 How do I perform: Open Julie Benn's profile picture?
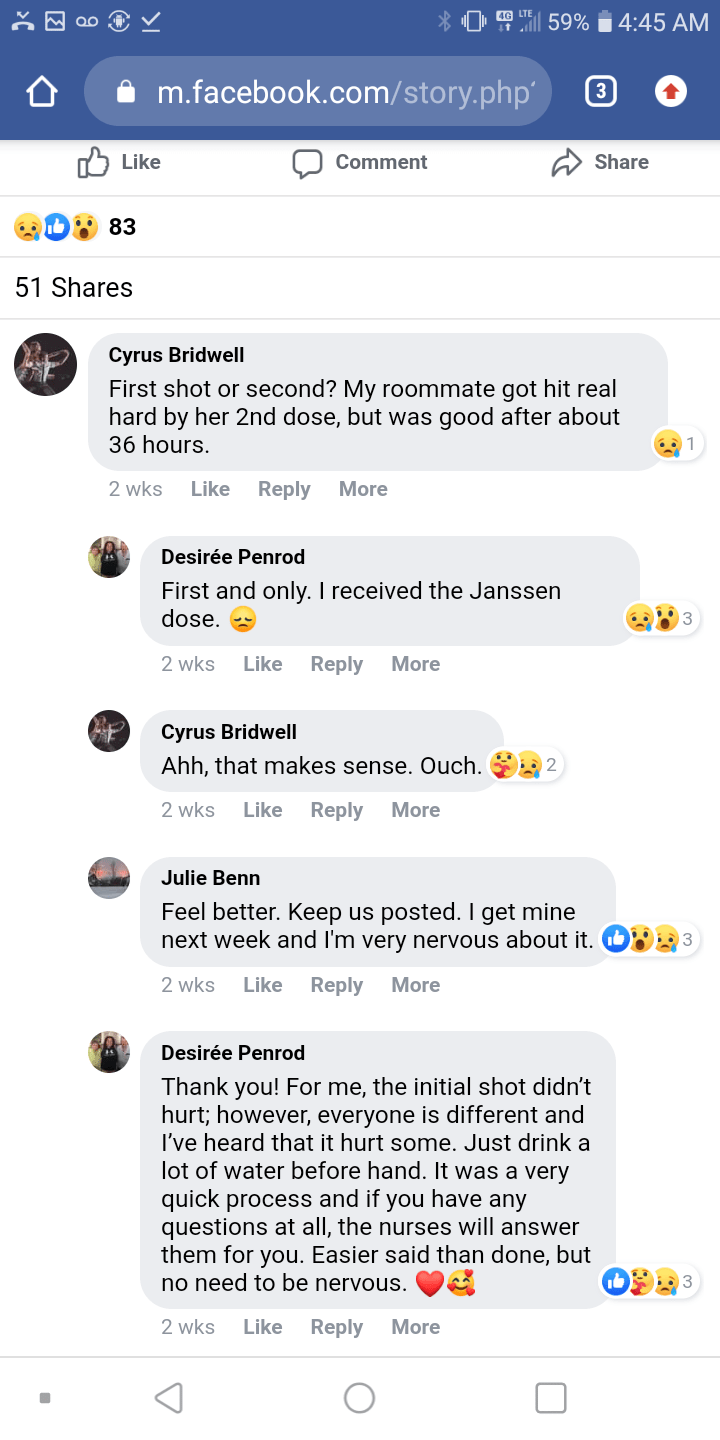click(x=109, y=878)
